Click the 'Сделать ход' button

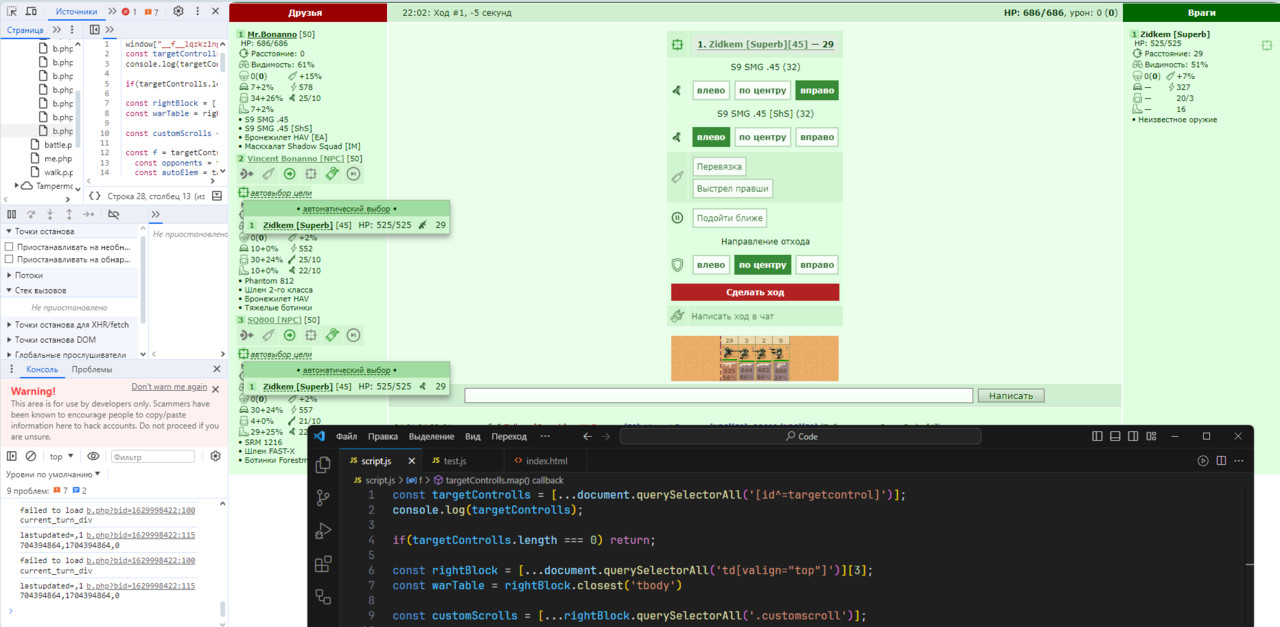(755, 292)
